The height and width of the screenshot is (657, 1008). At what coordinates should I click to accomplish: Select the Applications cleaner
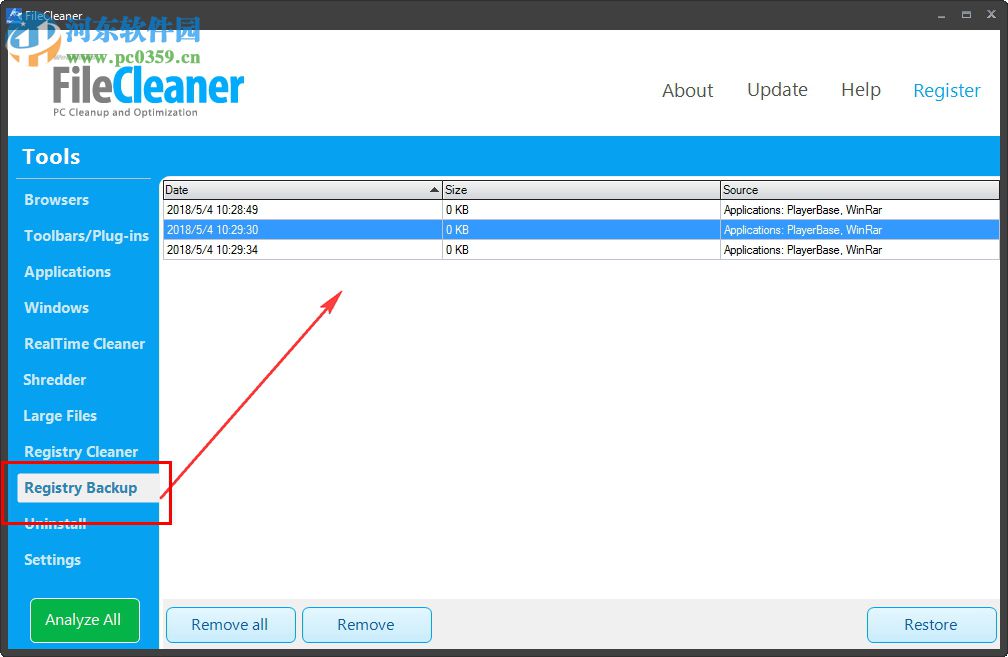(x=67, y=272)
